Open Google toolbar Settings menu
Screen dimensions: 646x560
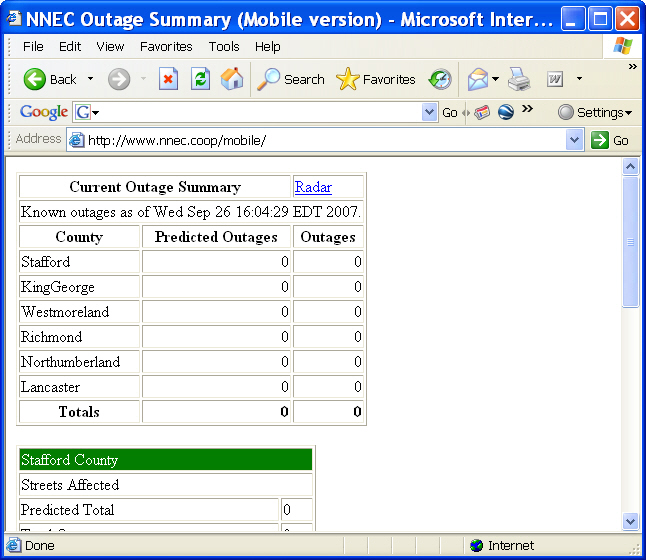pyautogui.click(x=595, y=112)
